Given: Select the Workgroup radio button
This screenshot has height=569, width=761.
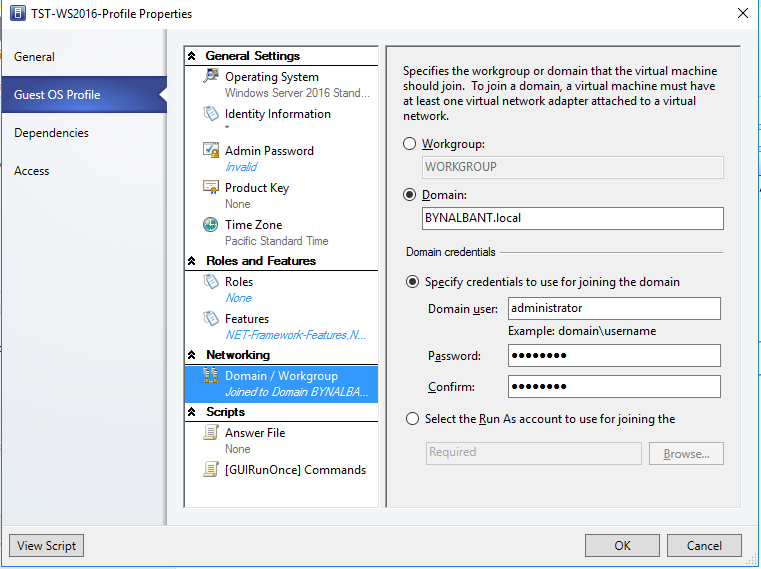Looking at the screenshot, I should [410, 144].
